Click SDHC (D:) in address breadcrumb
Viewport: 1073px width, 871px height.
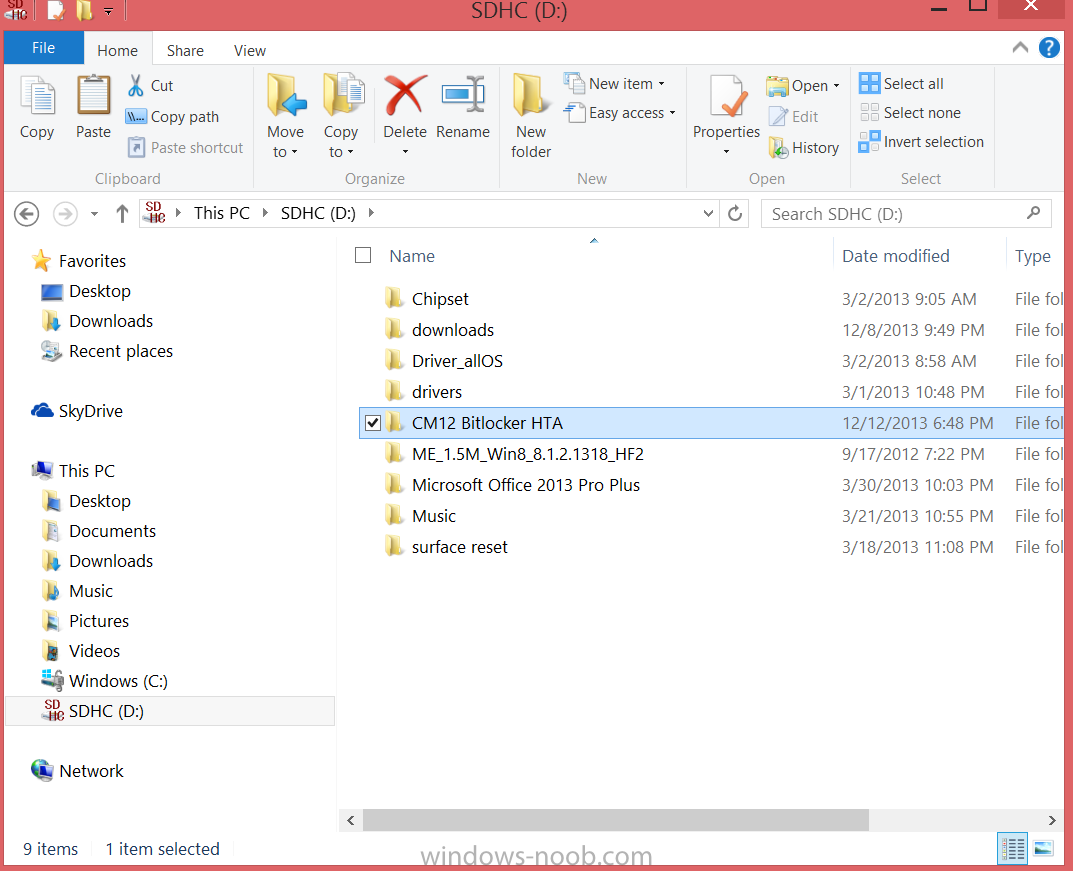tap(318, 213)
